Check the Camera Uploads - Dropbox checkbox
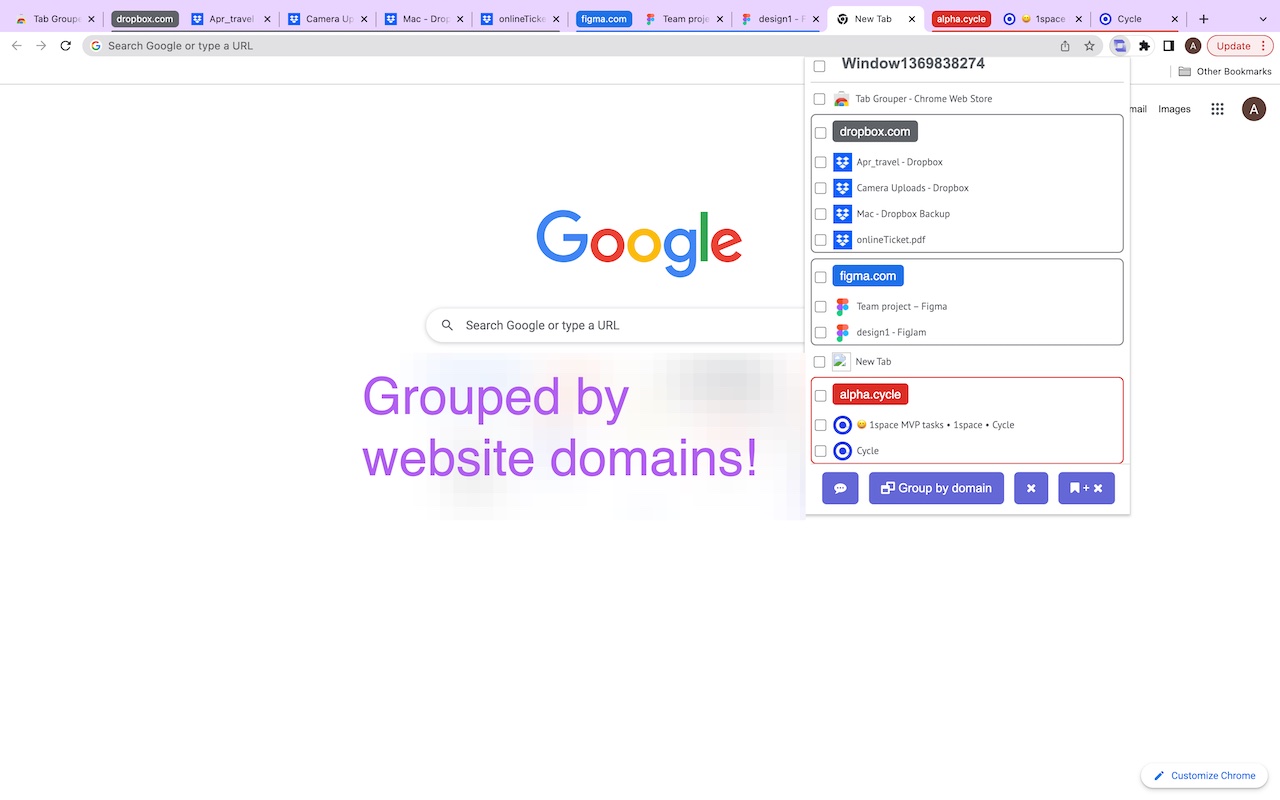The width and height of the screenshot is (1280, 800). pos(820,188)
